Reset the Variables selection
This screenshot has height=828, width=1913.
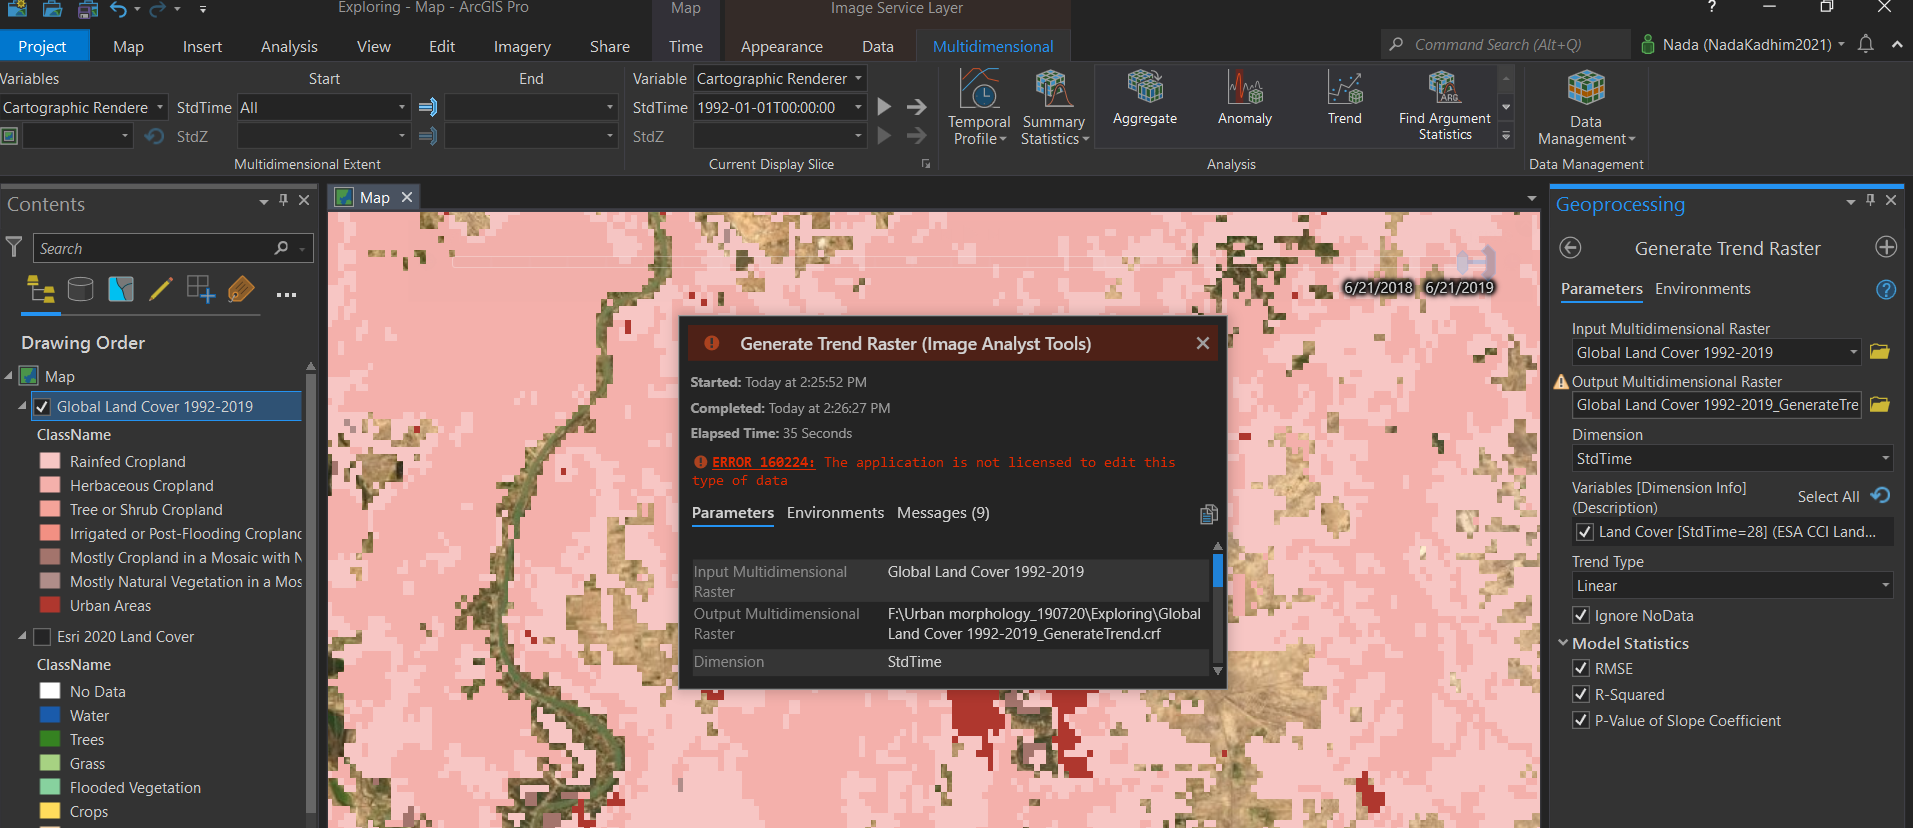coord(1881,496)
